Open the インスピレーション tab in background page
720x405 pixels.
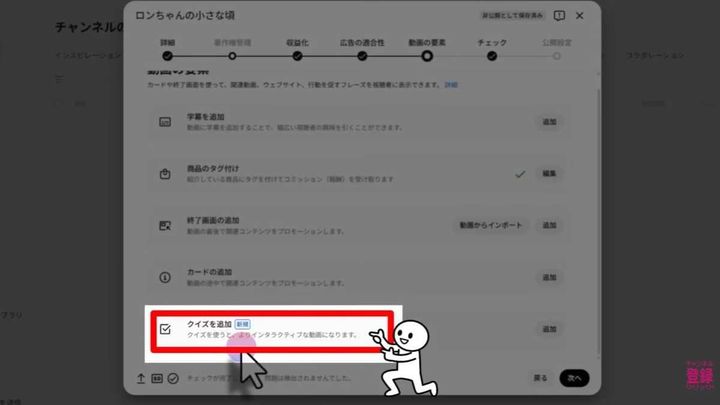coord(88,56)
